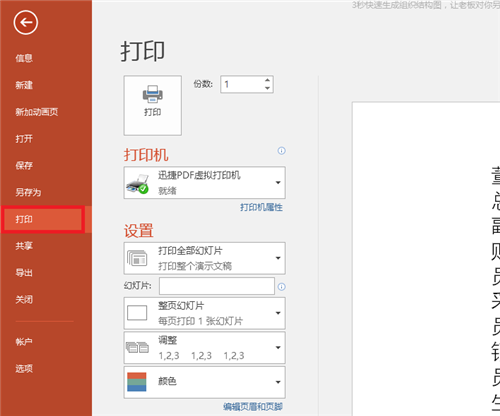Open the 迅捷PDF虚拟打印机 printer dropdown
This screenshot has width=500, height=416.
point(205,183)
